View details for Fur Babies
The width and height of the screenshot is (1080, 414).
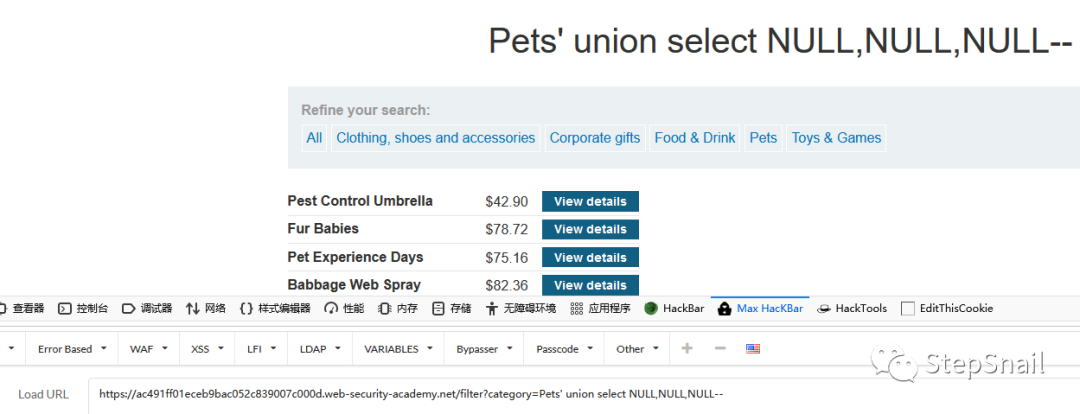590,229
